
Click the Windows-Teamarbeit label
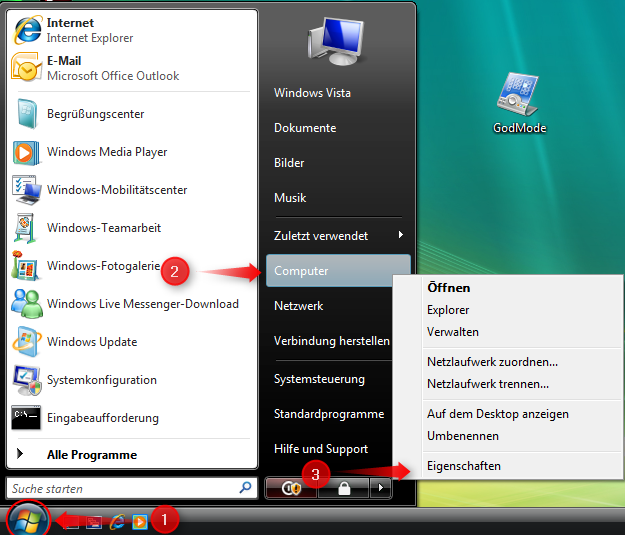click(104, 228)
